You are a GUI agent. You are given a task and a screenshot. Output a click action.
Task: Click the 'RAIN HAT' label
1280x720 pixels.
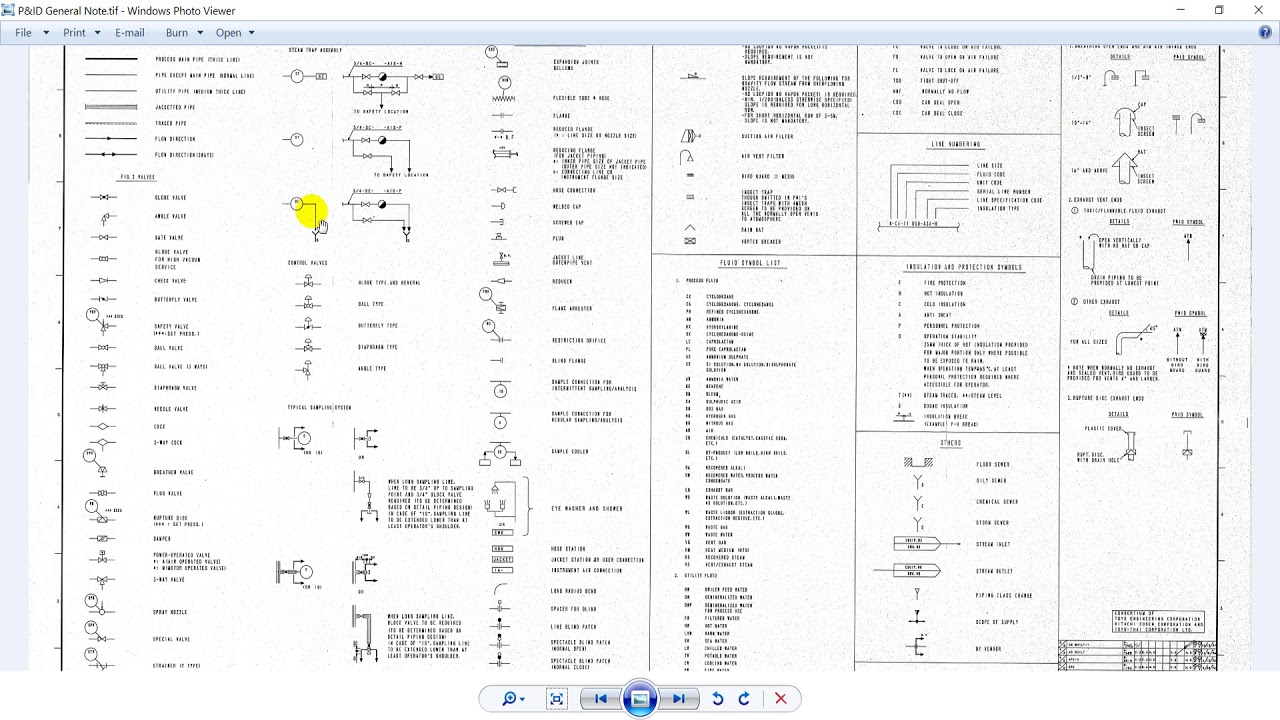pos(752,229)
